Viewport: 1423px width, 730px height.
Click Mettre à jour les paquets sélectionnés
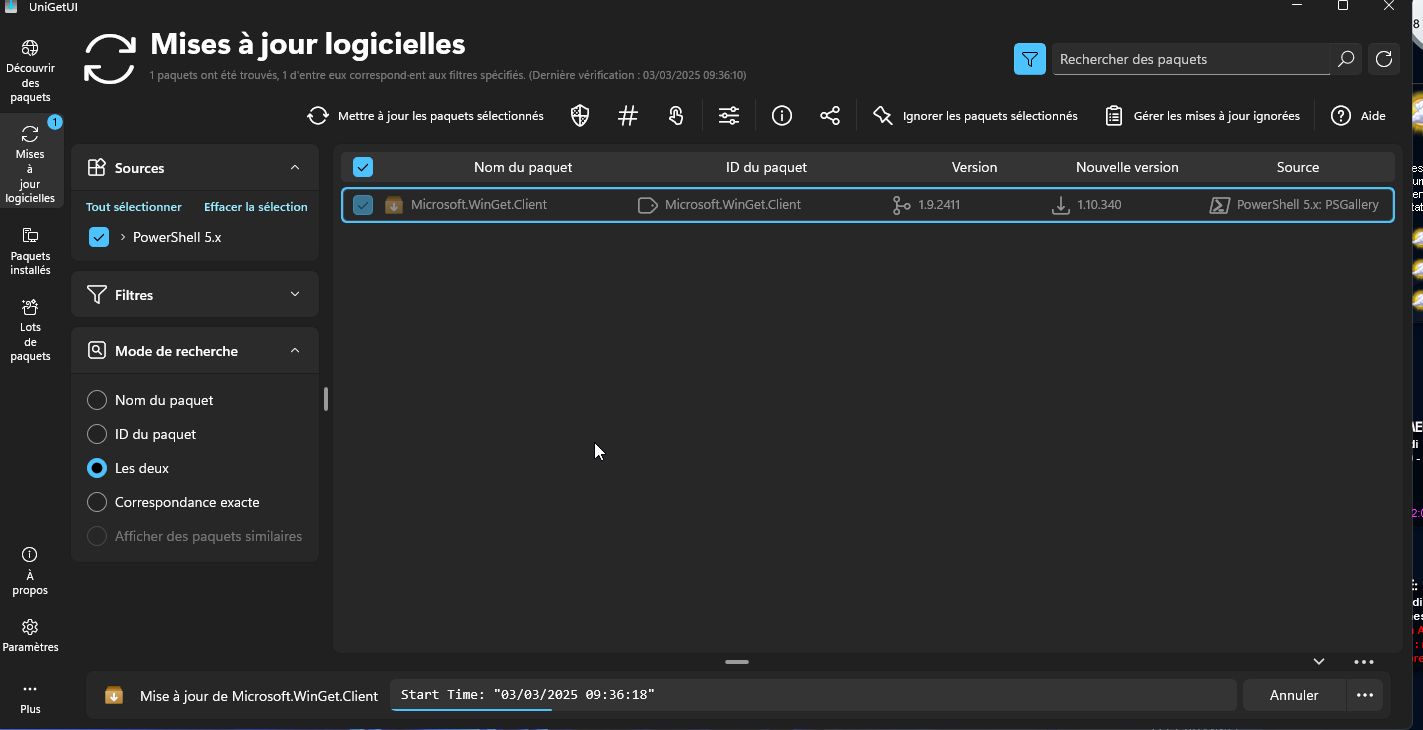(x=425, y=116)
